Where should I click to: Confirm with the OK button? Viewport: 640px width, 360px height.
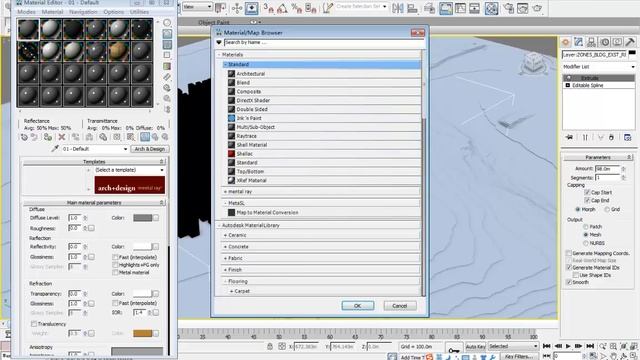358,306
